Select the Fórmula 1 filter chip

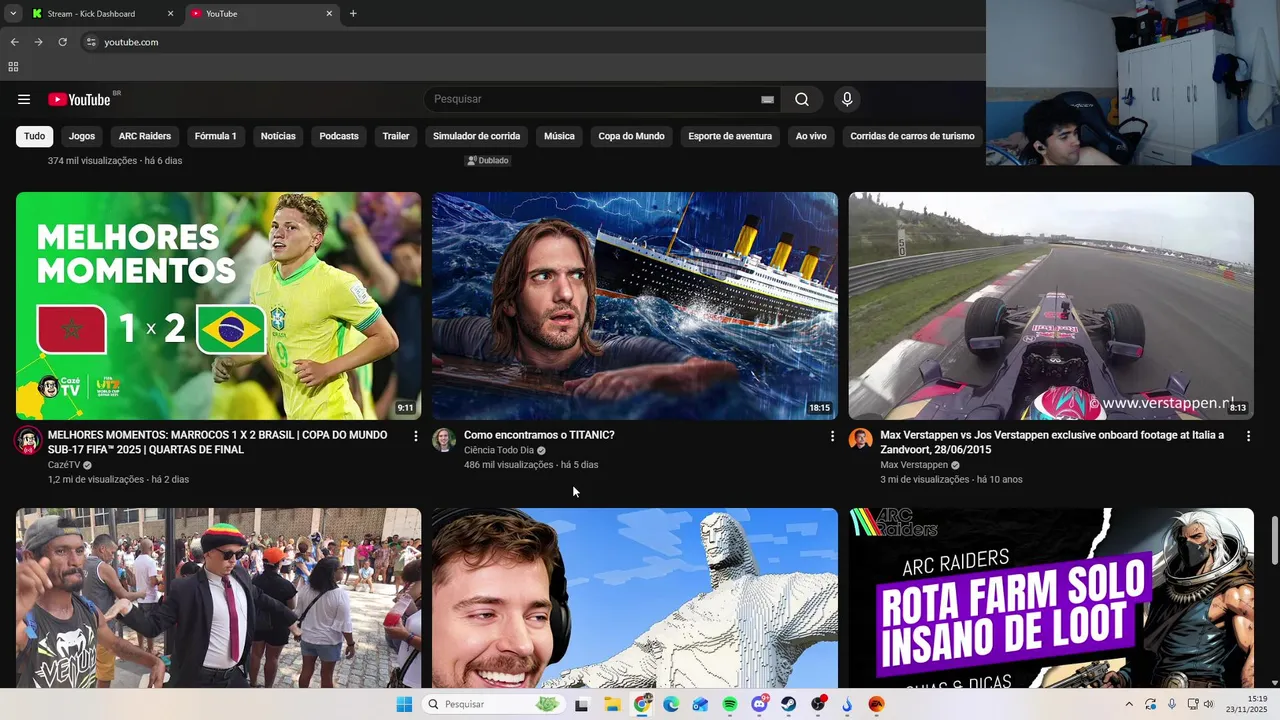tap(215, 136)
